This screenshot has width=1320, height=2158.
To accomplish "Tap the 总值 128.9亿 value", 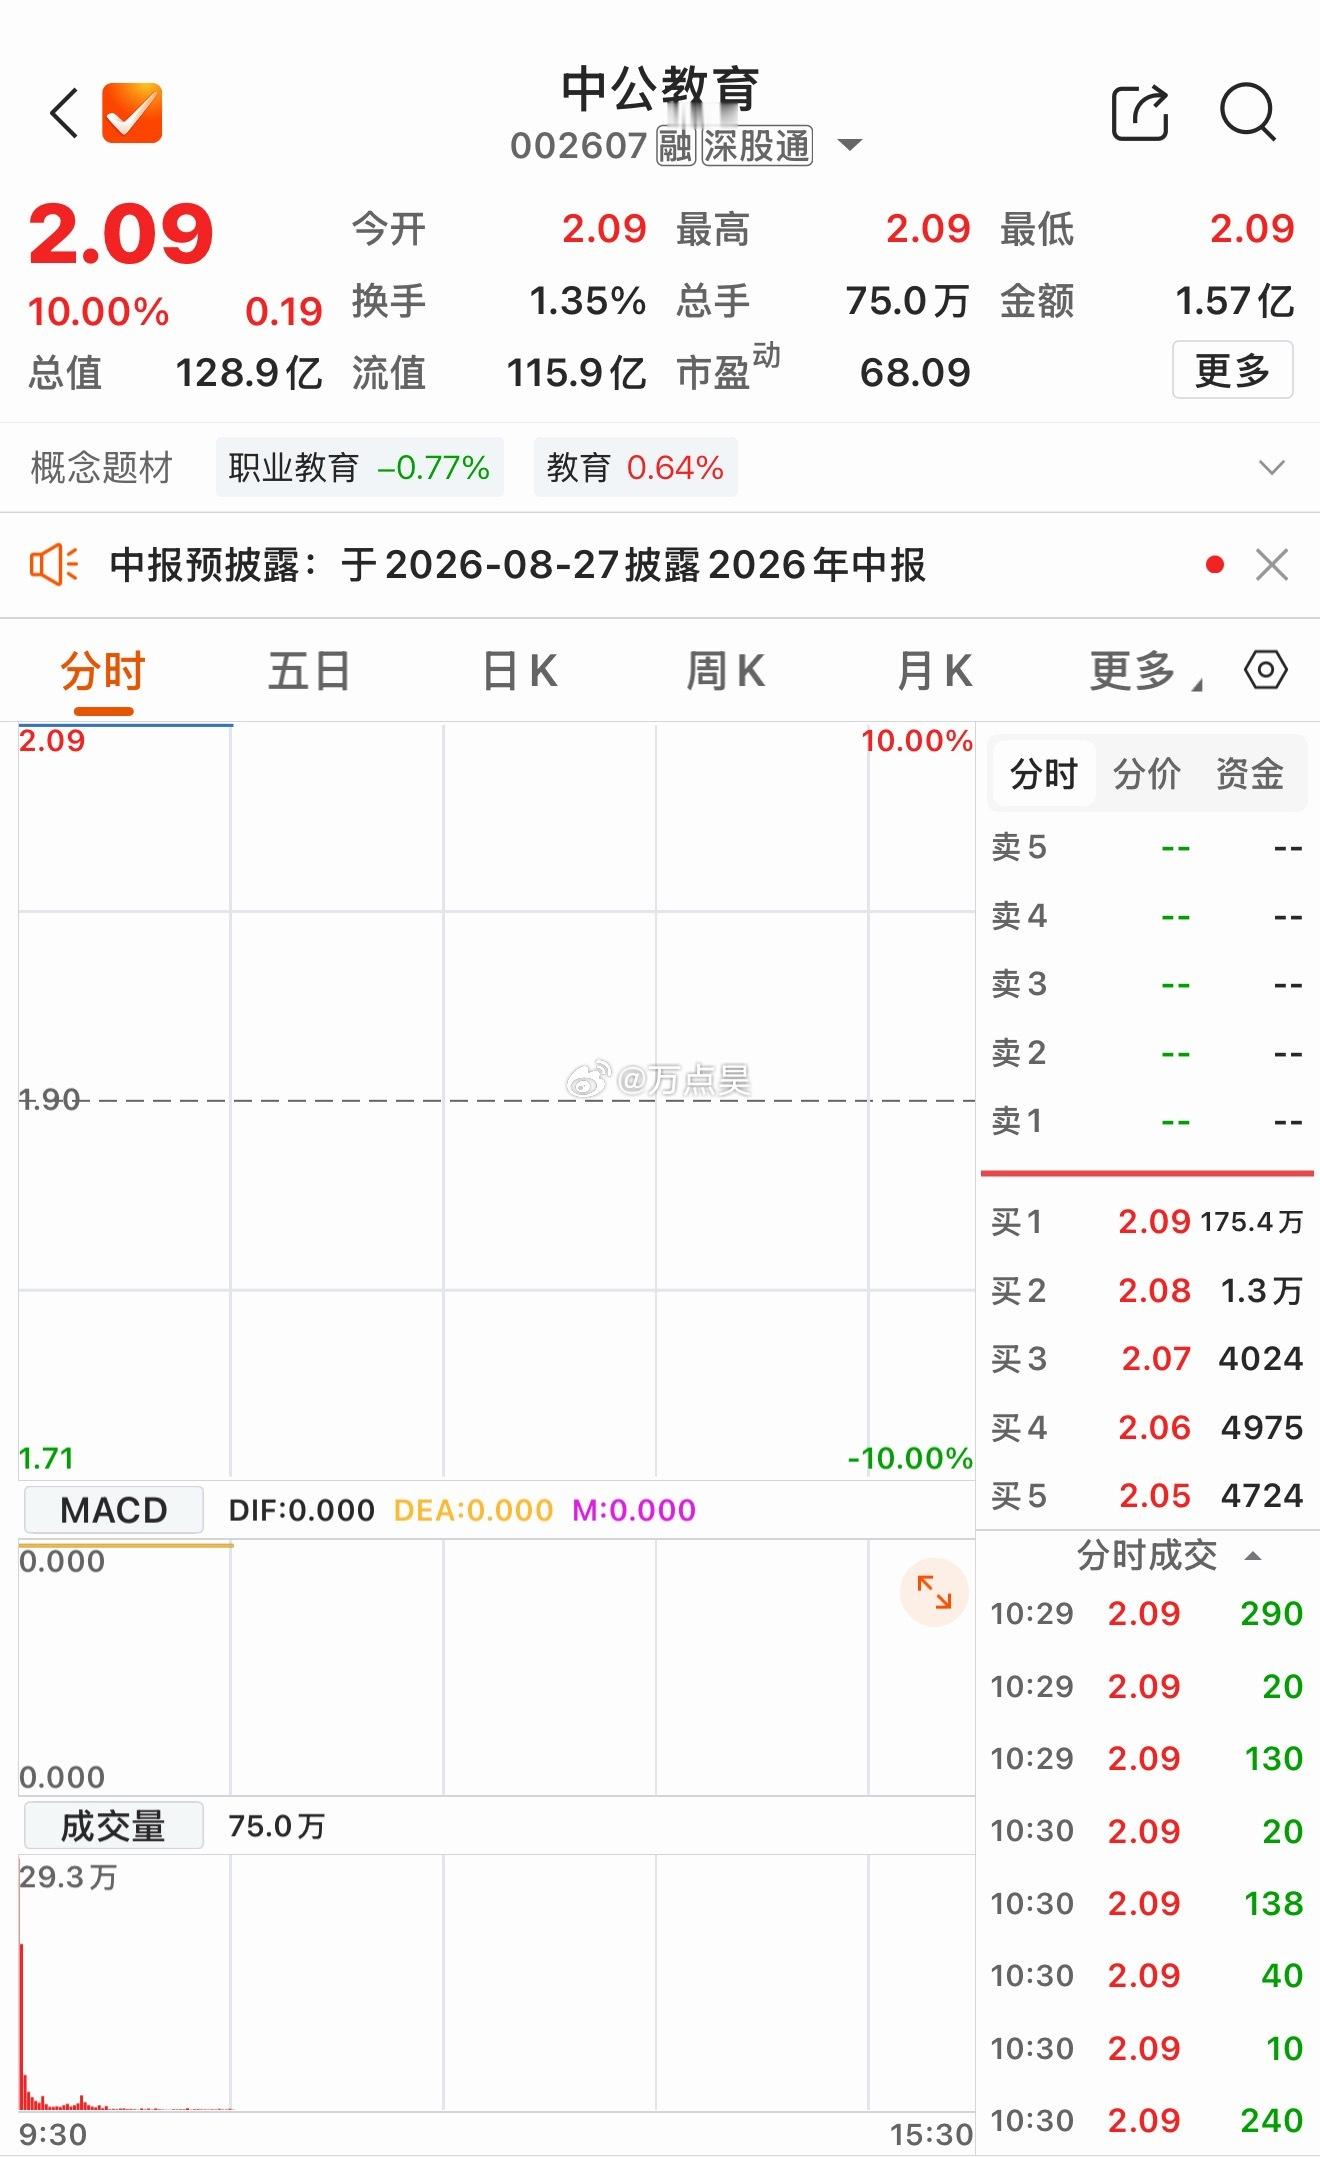I will (x=249, y=373).
